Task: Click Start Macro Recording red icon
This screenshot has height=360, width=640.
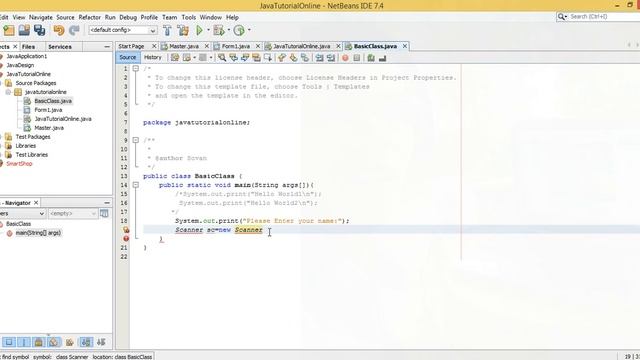Action: coord(345,58)
